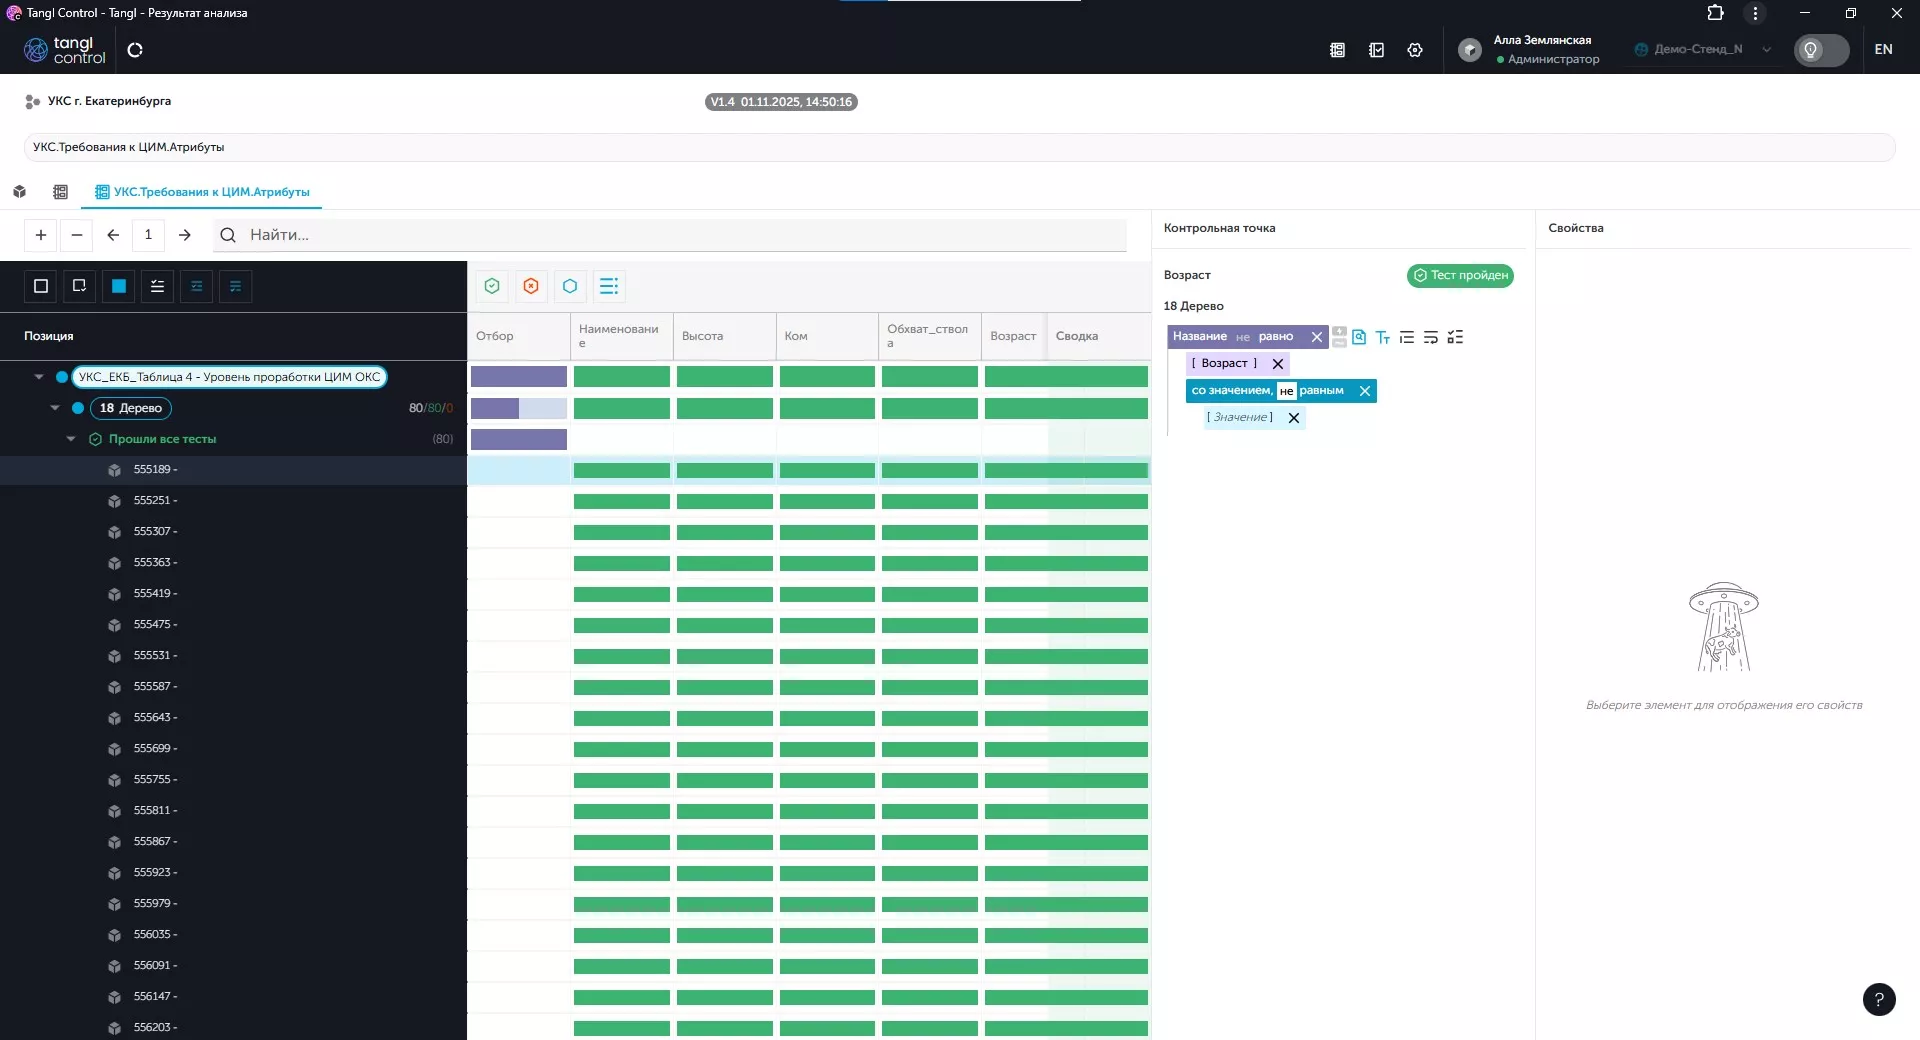Switch language with the EN button

(x=1883, y=50)
